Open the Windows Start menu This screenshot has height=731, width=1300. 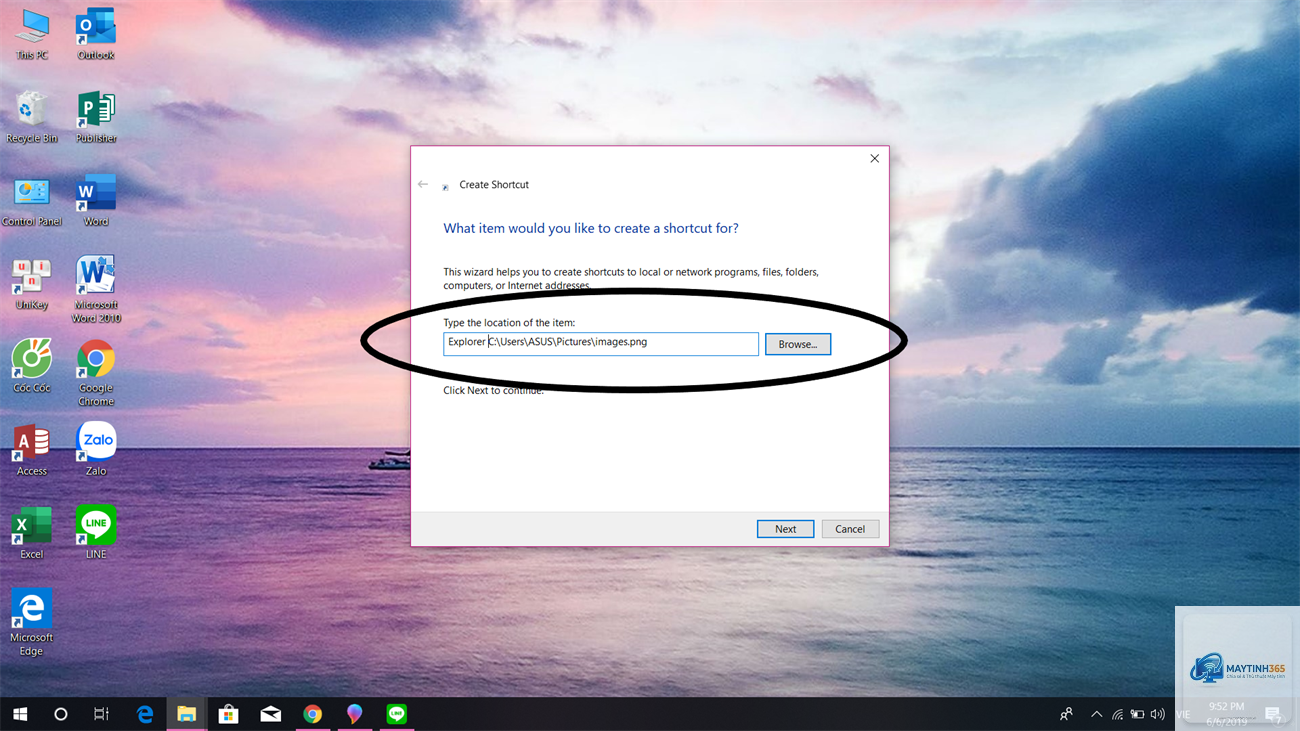pyautogui.click(x=20, y=714)
